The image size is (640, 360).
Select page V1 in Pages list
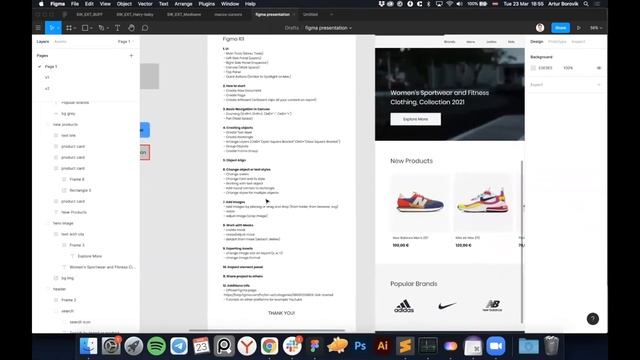click(x=47, y=77)
